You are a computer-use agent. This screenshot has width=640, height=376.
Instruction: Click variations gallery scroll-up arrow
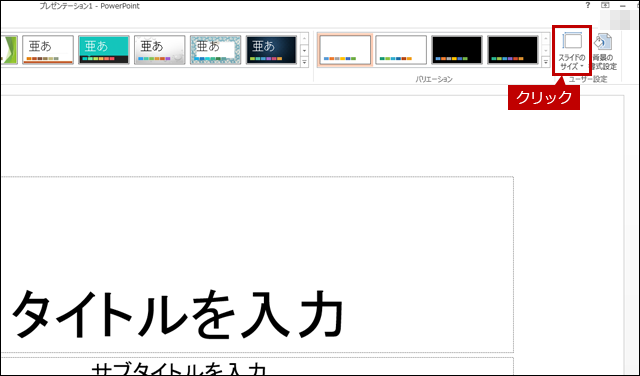click(x=546, y=39)
